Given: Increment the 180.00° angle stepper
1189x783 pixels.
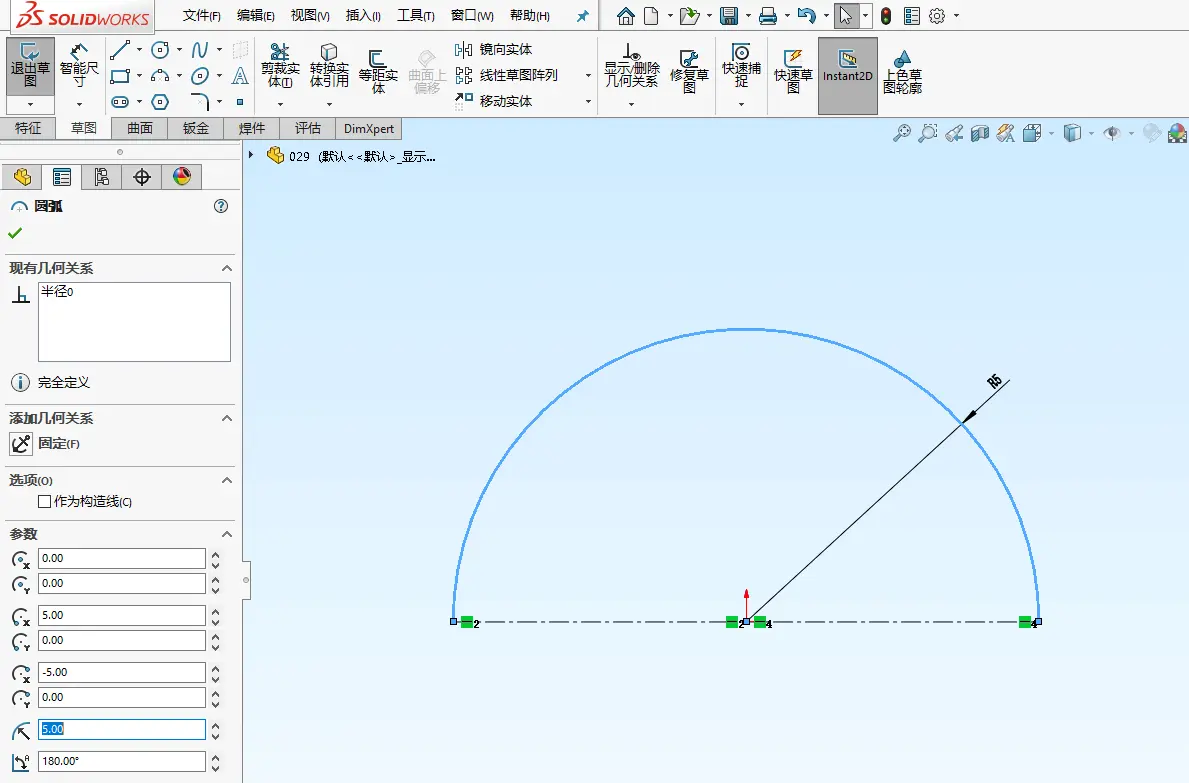Looking at the screenshot, I should [216, 756].
